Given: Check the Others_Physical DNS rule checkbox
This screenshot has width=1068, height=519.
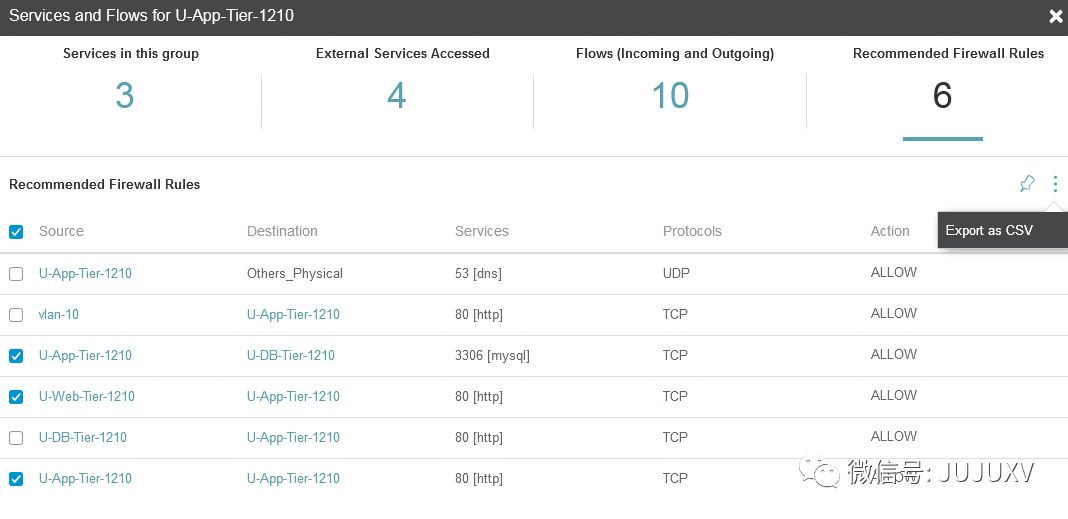Looking at the screenshot, I should 16,274.
